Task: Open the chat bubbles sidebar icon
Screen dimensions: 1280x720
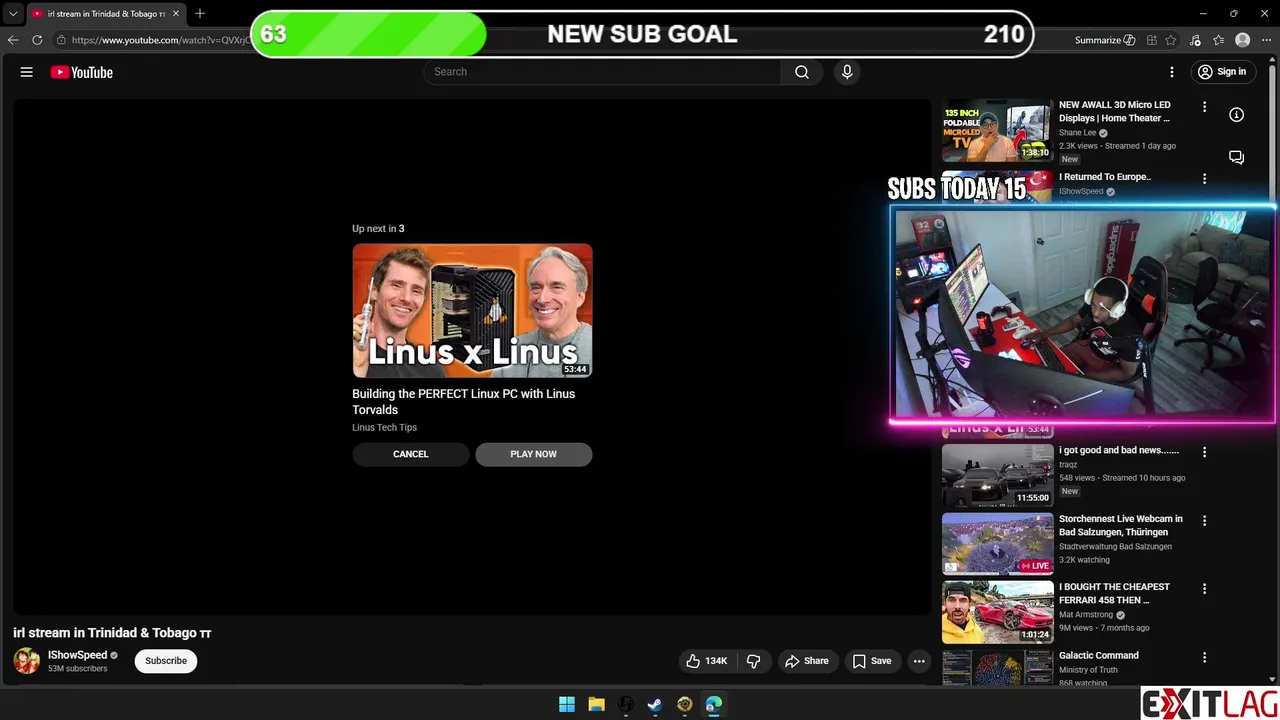Action: coord(1237,157)
